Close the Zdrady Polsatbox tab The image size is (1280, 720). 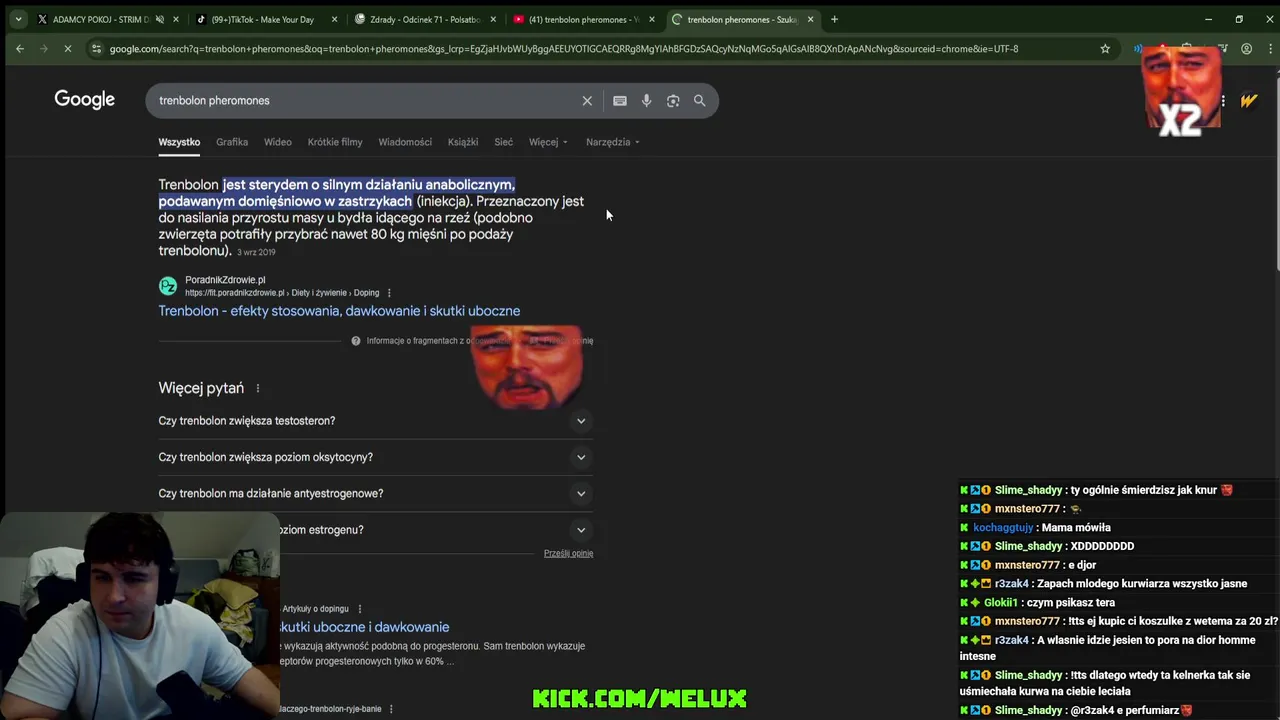pos(493,19)
